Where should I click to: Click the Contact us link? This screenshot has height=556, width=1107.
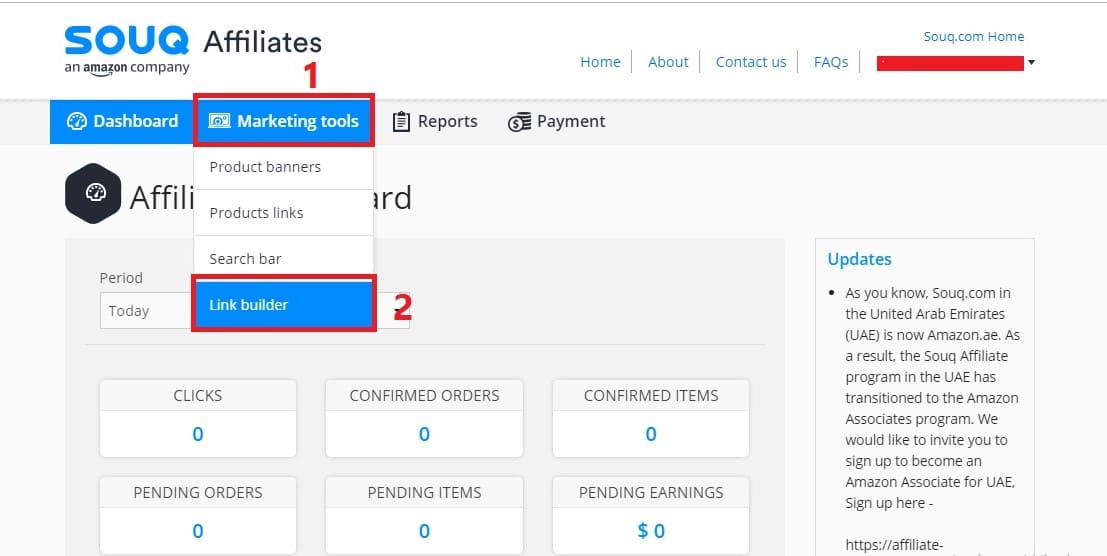tap(750, 62)
